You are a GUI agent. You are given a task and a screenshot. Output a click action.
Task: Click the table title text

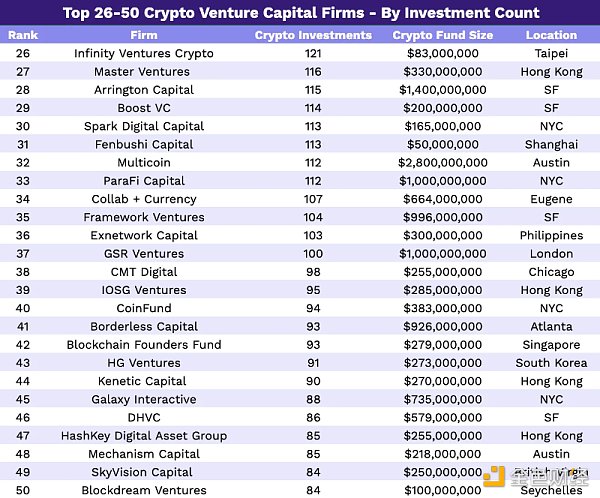tap(300, 13)
